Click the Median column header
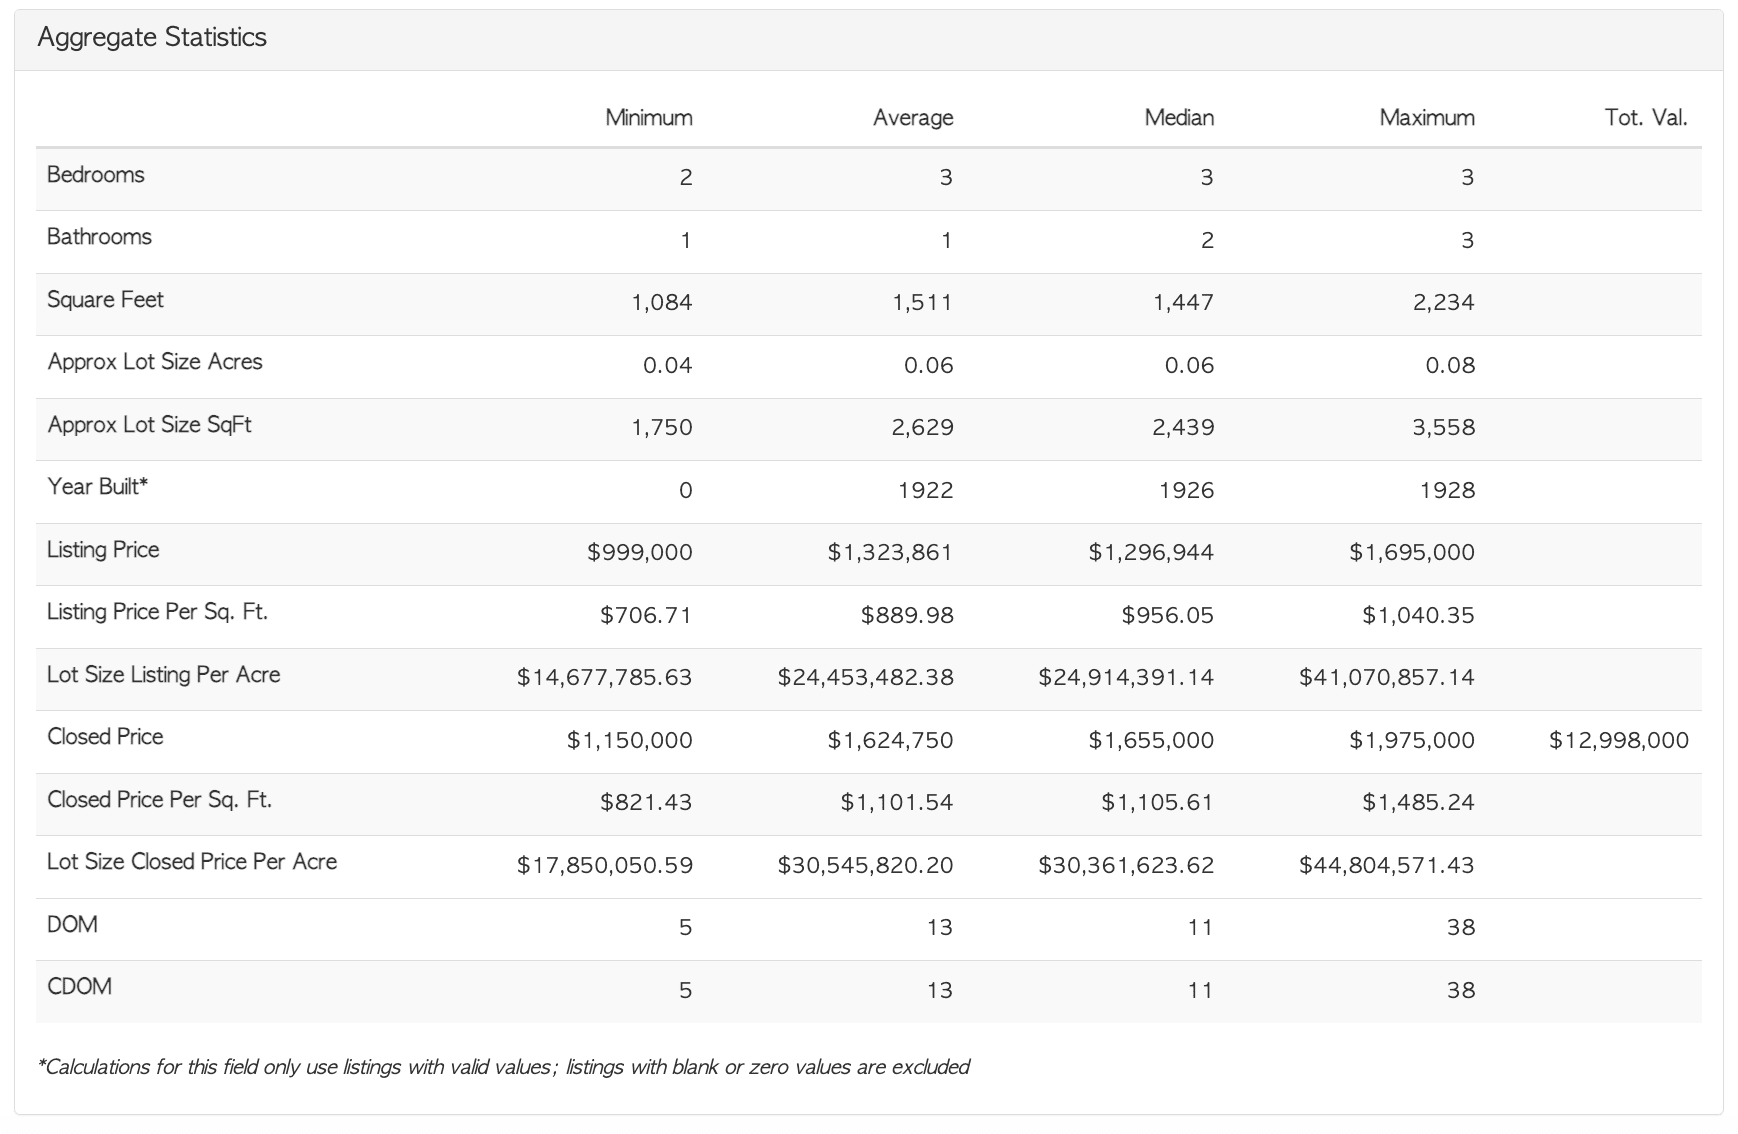 1179,118
